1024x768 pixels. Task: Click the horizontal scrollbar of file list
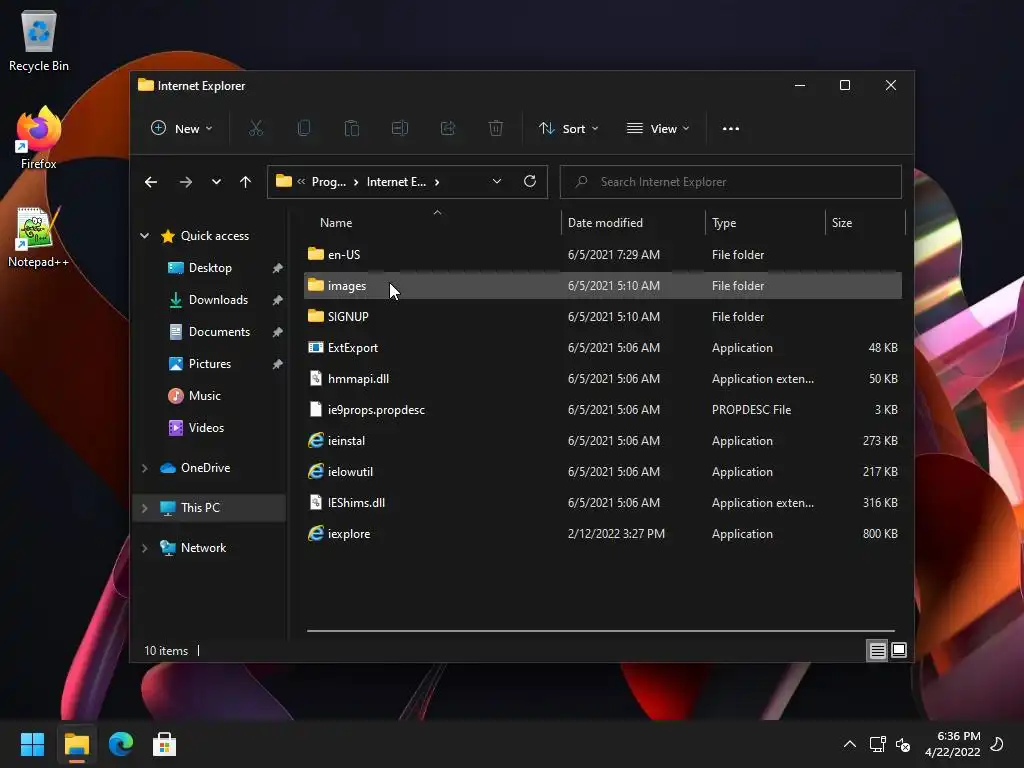pyautogui.click(x=601, y=631)
